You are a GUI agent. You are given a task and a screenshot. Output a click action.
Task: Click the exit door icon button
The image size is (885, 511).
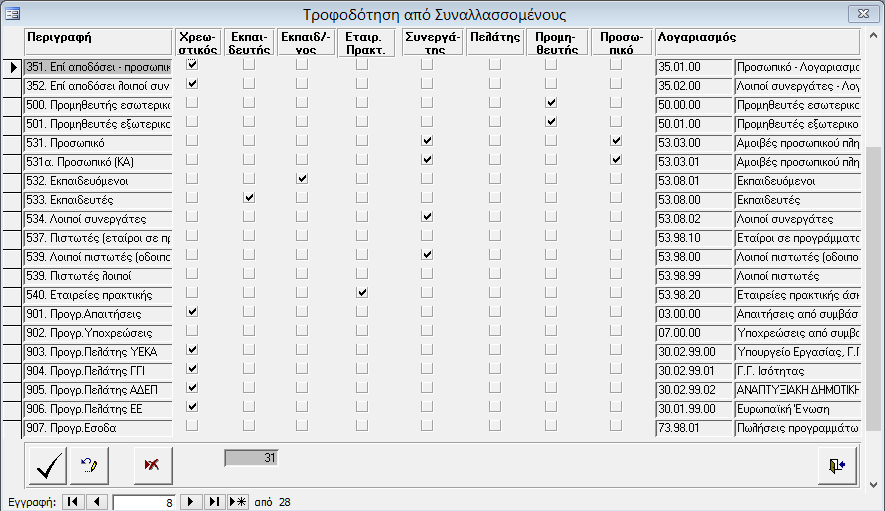tap(836, 465)
